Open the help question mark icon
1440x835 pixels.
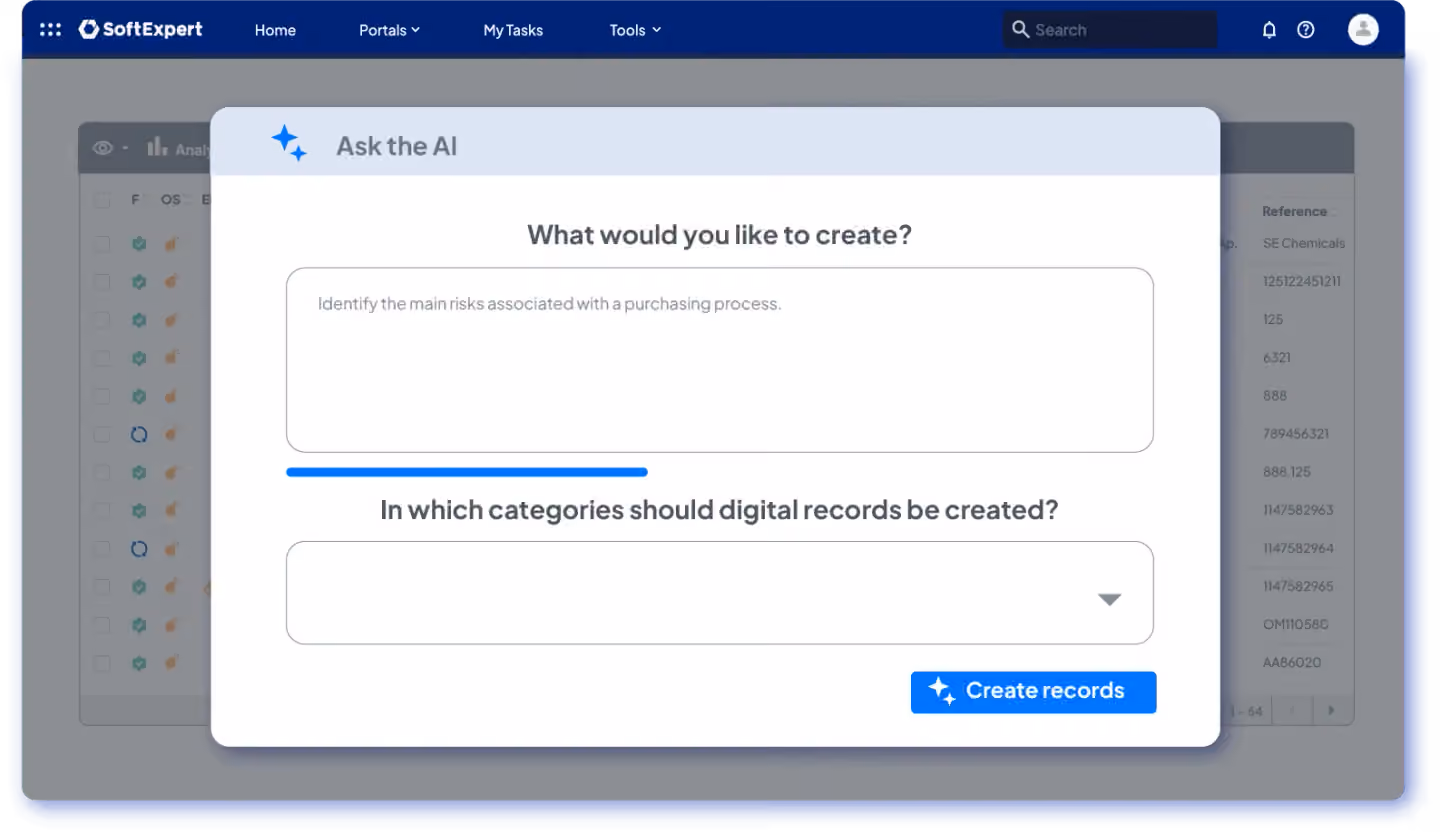click(x=1306, y=30)
